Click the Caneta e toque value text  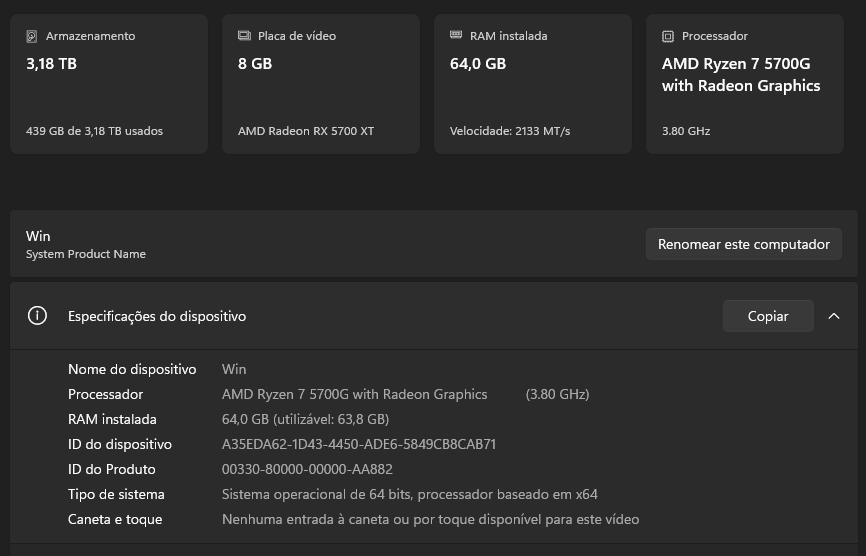click(430, 519)
